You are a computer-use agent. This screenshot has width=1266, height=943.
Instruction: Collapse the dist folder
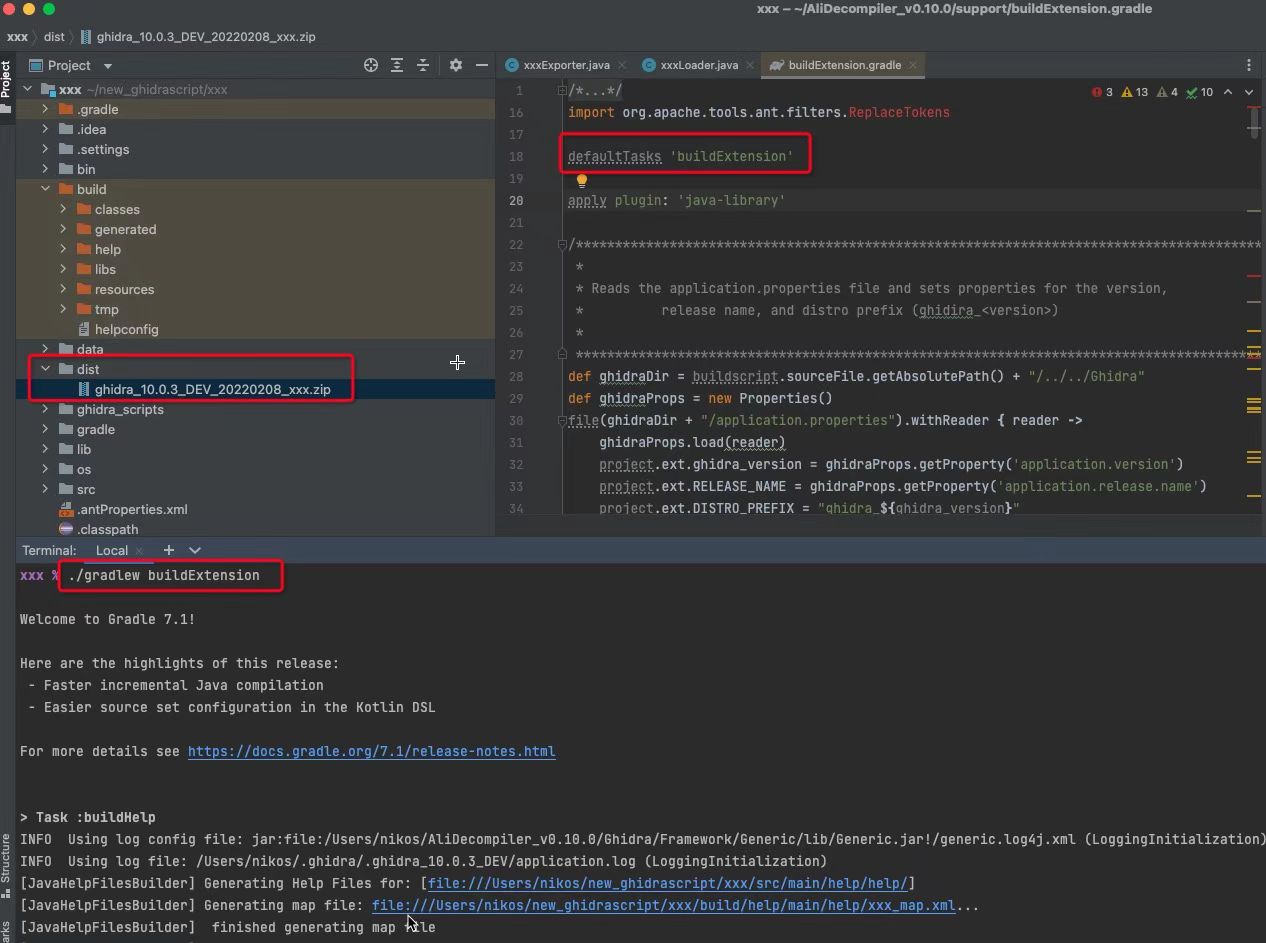click(x=46, y=369)
